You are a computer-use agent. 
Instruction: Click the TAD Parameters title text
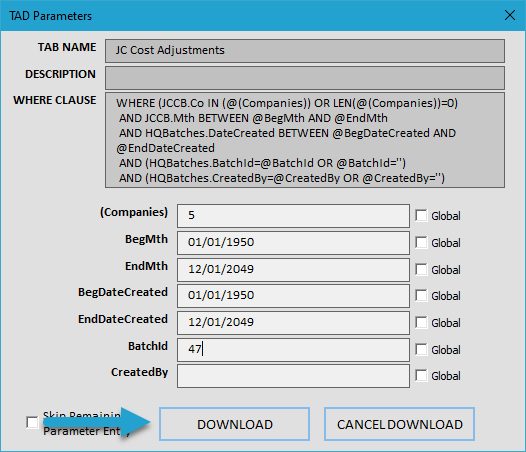50,16
